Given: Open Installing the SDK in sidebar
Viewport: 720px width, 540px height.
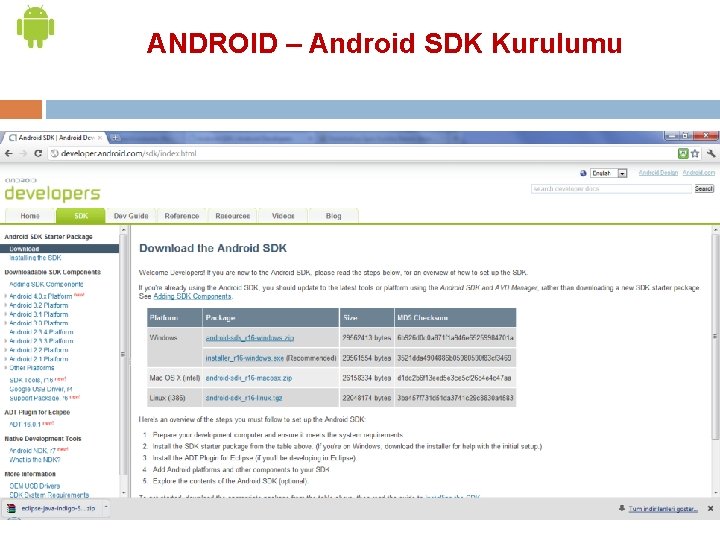Looking at the screenshot, I should pos(35,258).
